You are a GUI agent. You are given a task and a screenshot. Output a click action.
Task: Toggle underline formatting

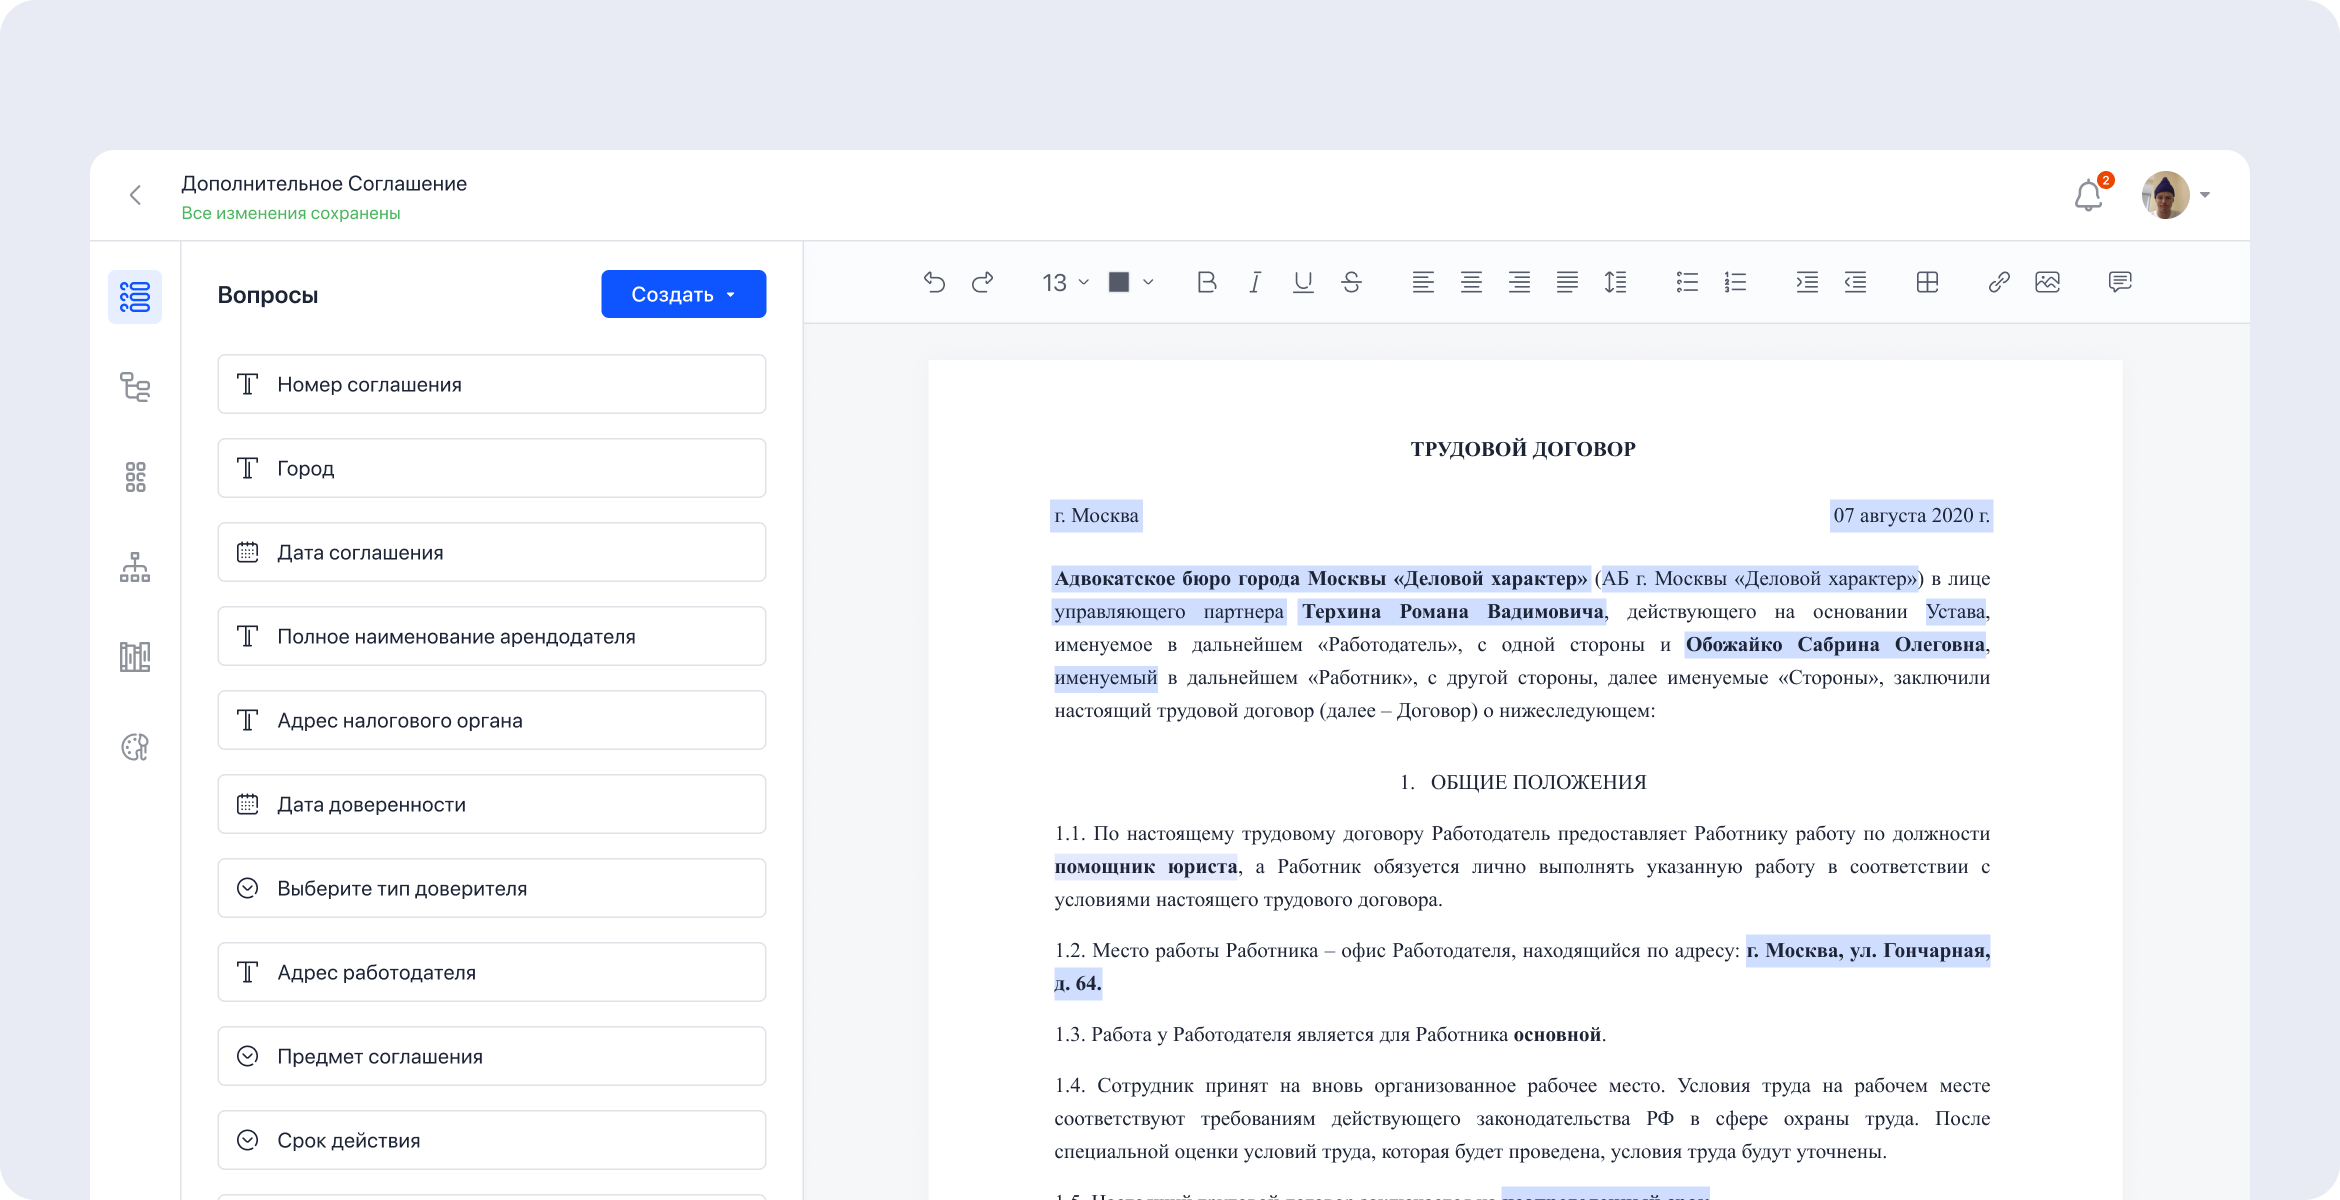[x=1303, y=282]
